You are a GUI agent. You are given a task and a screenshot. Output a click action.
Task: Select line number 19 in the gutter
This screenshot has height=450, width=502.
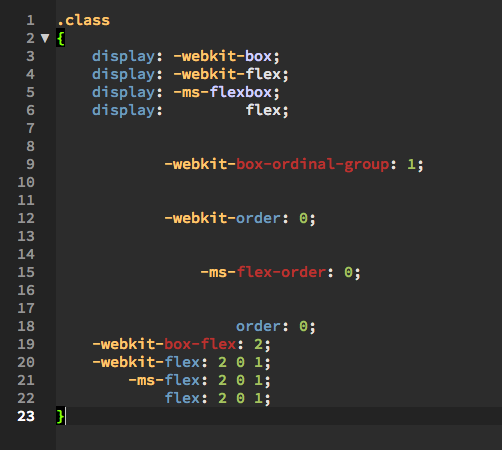click(x=26, y=344)
